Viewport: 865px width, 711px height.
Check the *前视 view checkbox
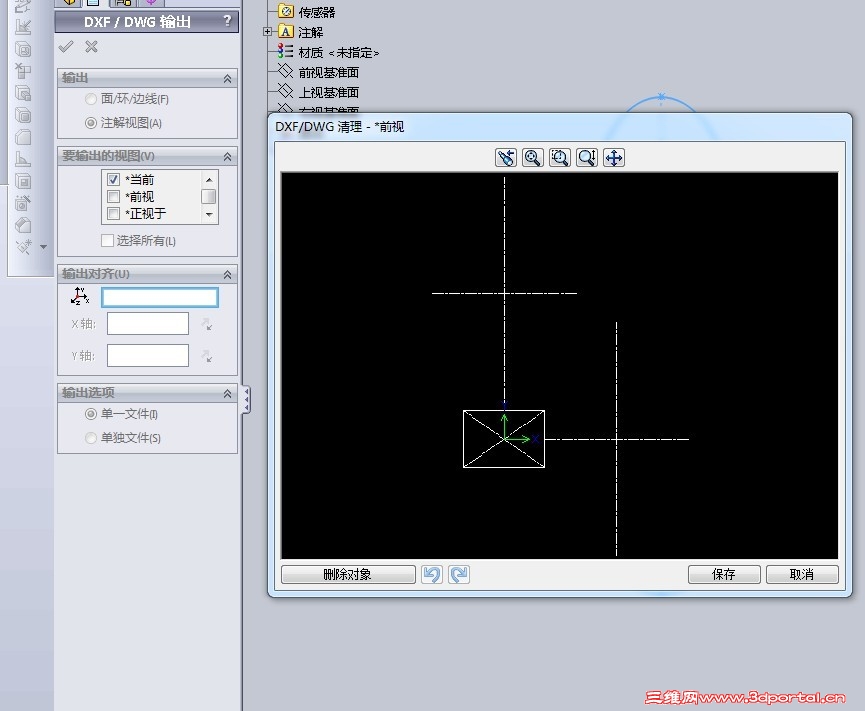pos(114,196)
